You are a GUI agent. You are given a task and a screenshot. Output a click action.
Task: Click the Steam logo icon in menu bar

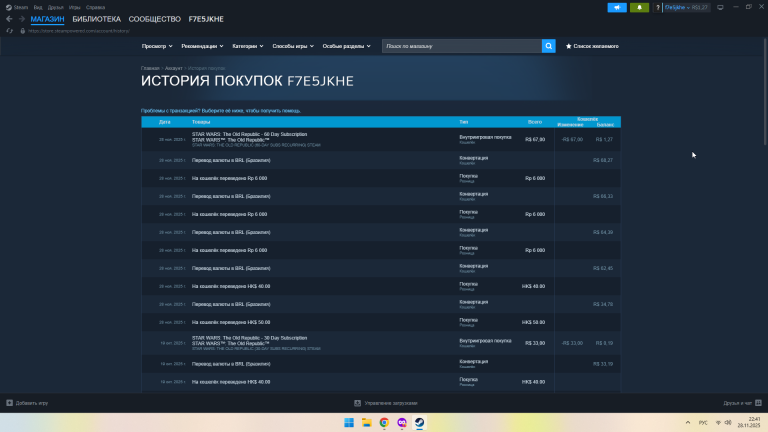point(8,7)
